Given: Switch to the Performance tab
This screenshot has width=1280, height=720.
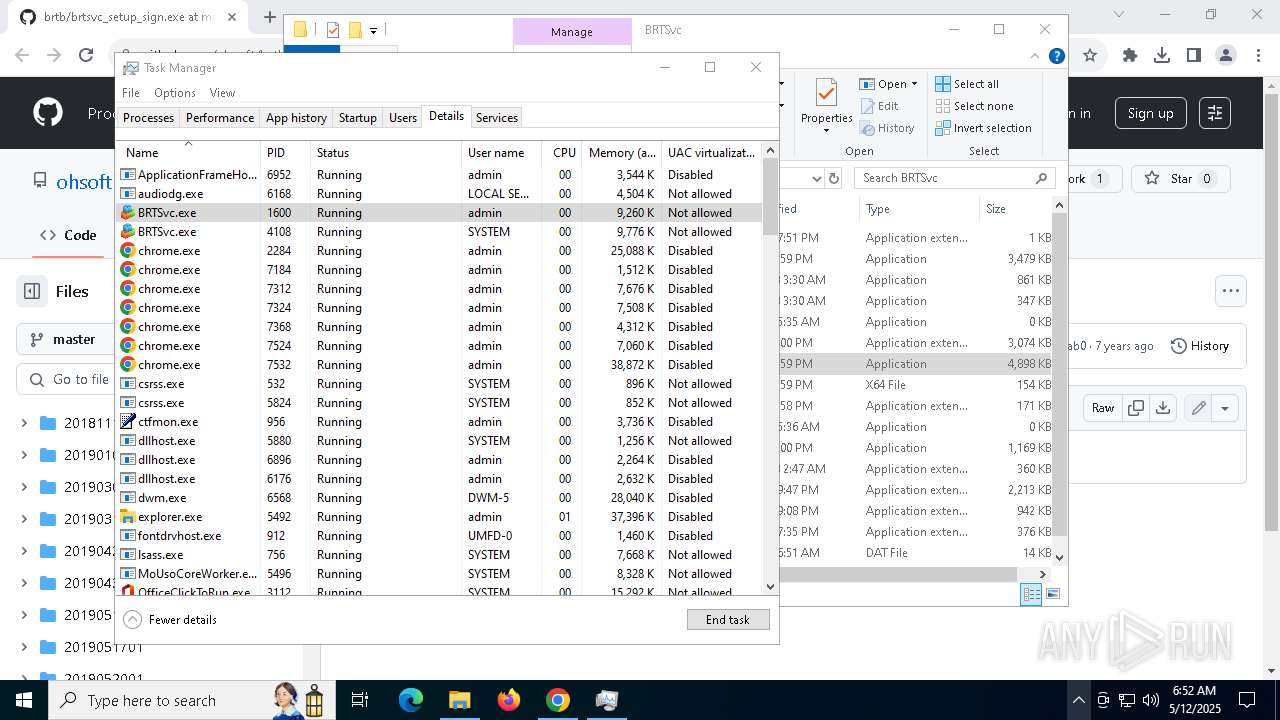Looking at the screenshot, I should [x=220, y=117].
